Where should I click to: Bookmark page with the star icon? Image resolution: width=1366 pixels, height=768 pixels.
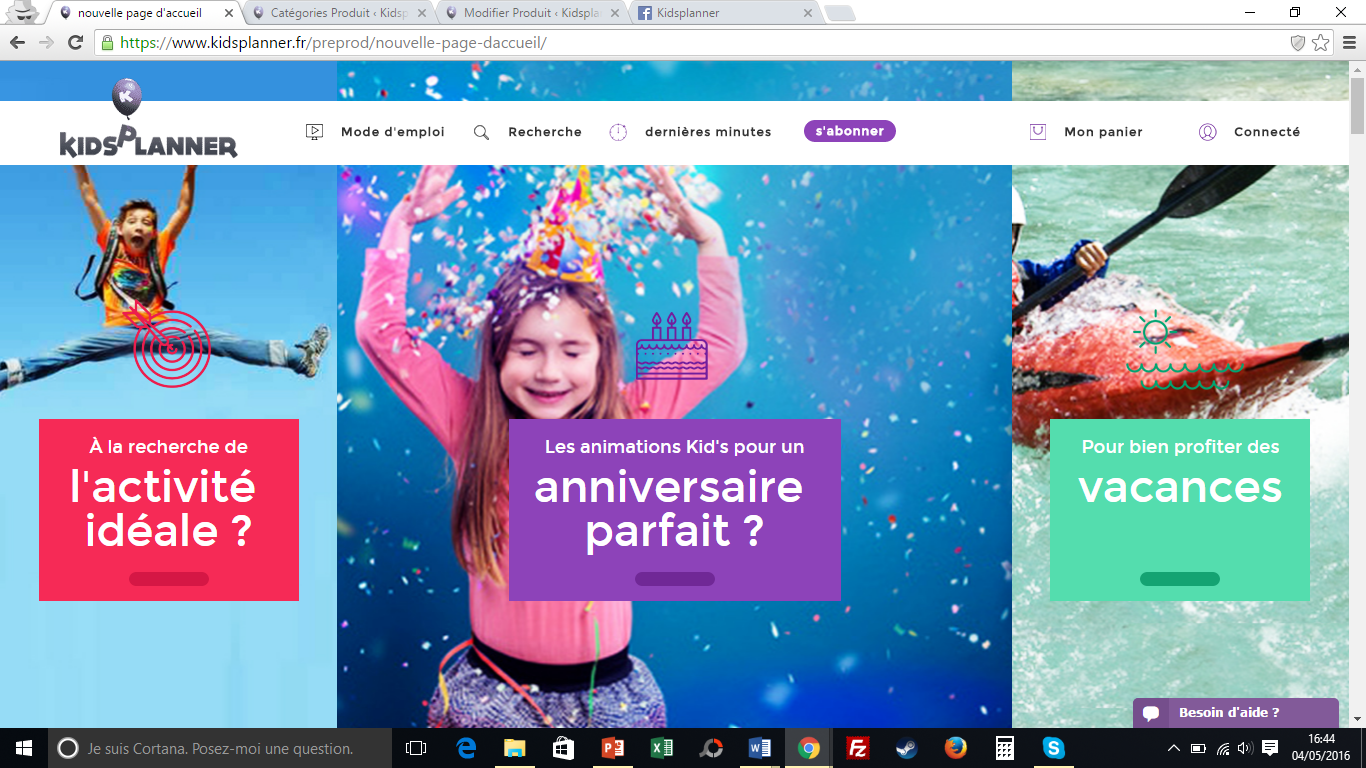pyautogui.click(x=1321, y=43)
